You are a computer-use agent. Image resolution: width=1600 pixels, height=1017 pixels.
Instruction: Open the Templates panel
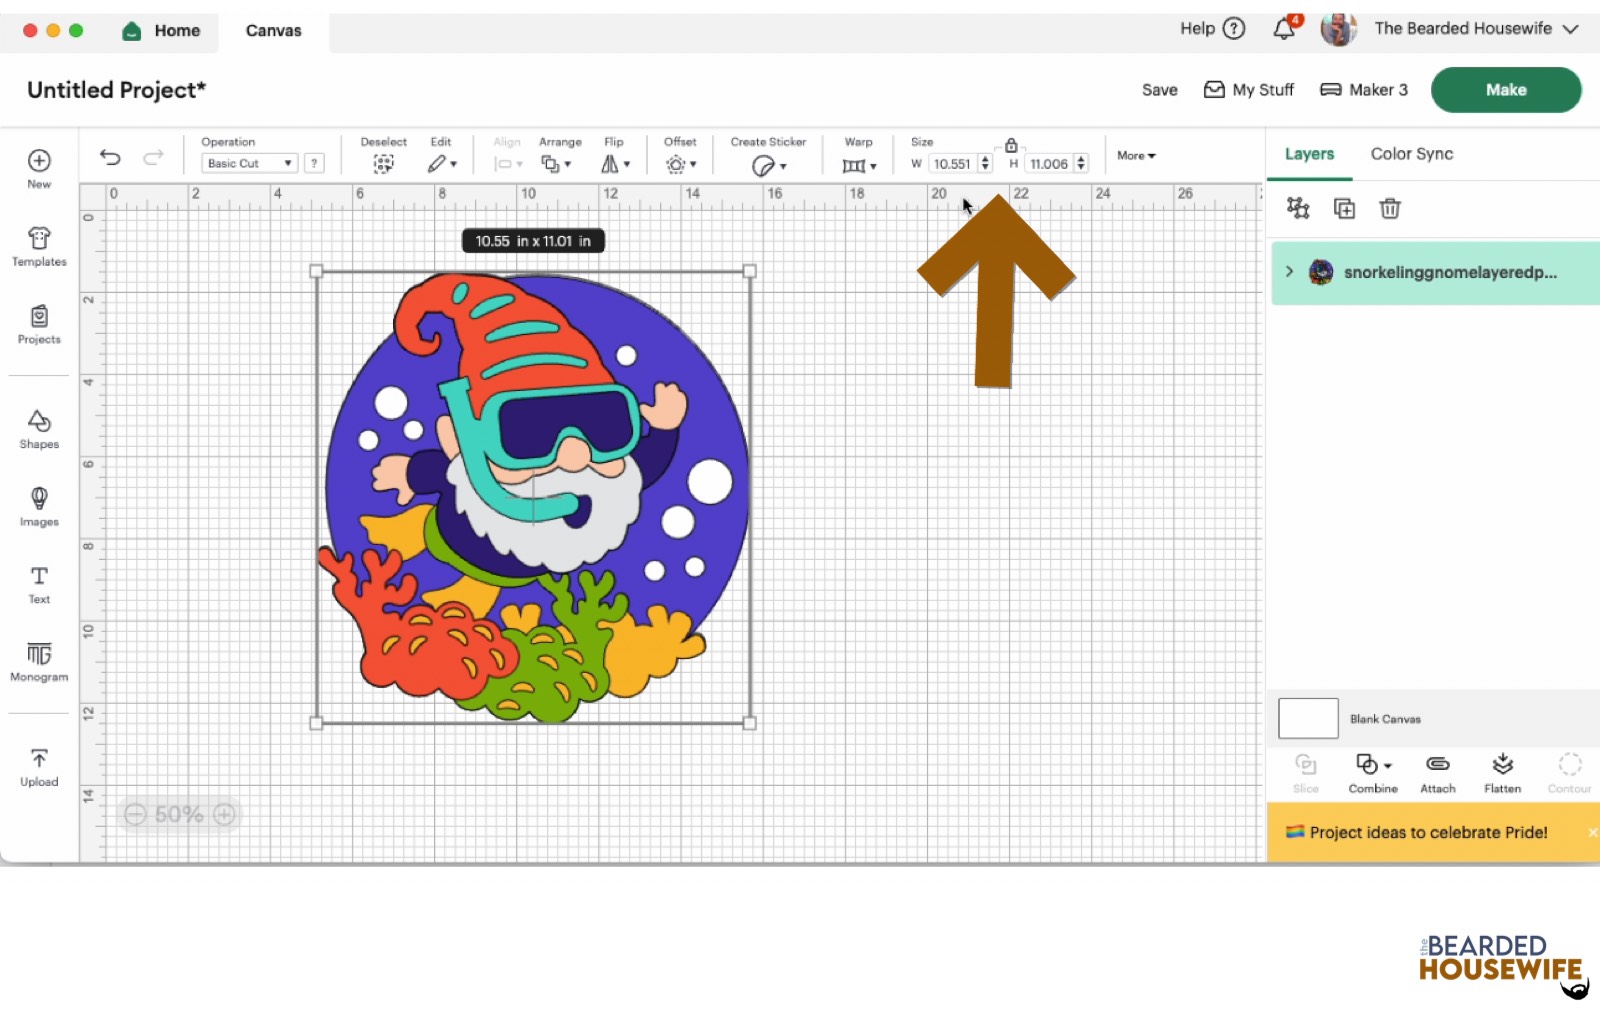coord(39,246)
